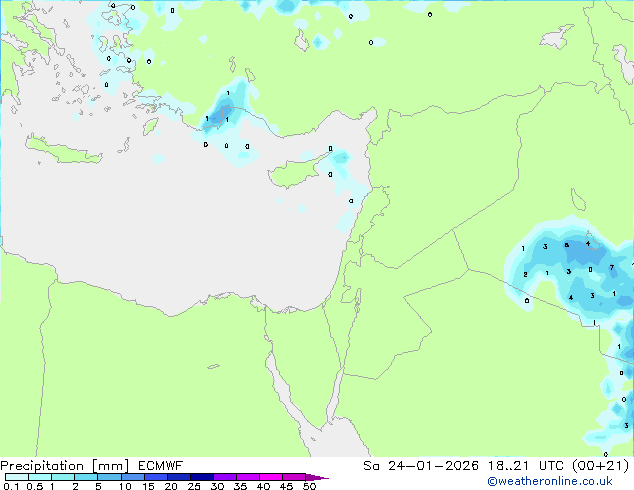Click the 'Precipitation [mm]' title text
The height and width of the screenshot is (490, 634).
(65, 466)
